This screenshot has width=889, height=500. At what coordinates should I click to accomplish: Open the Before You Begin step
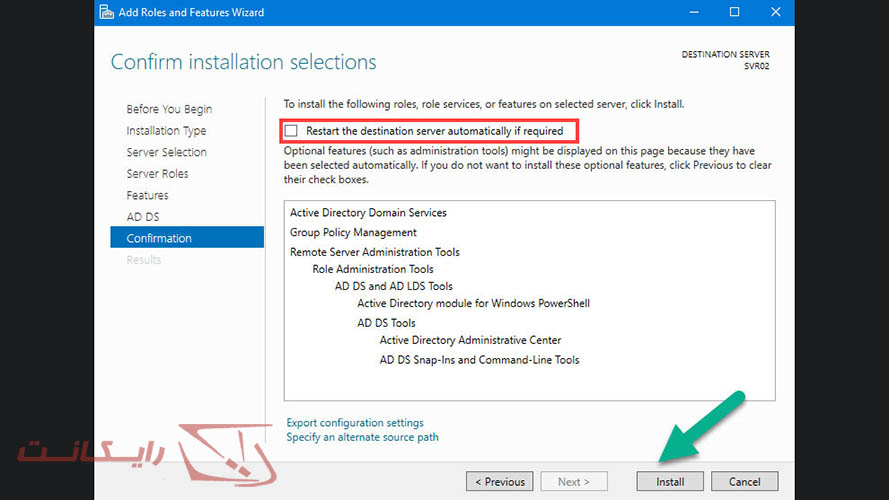(169, 109)
